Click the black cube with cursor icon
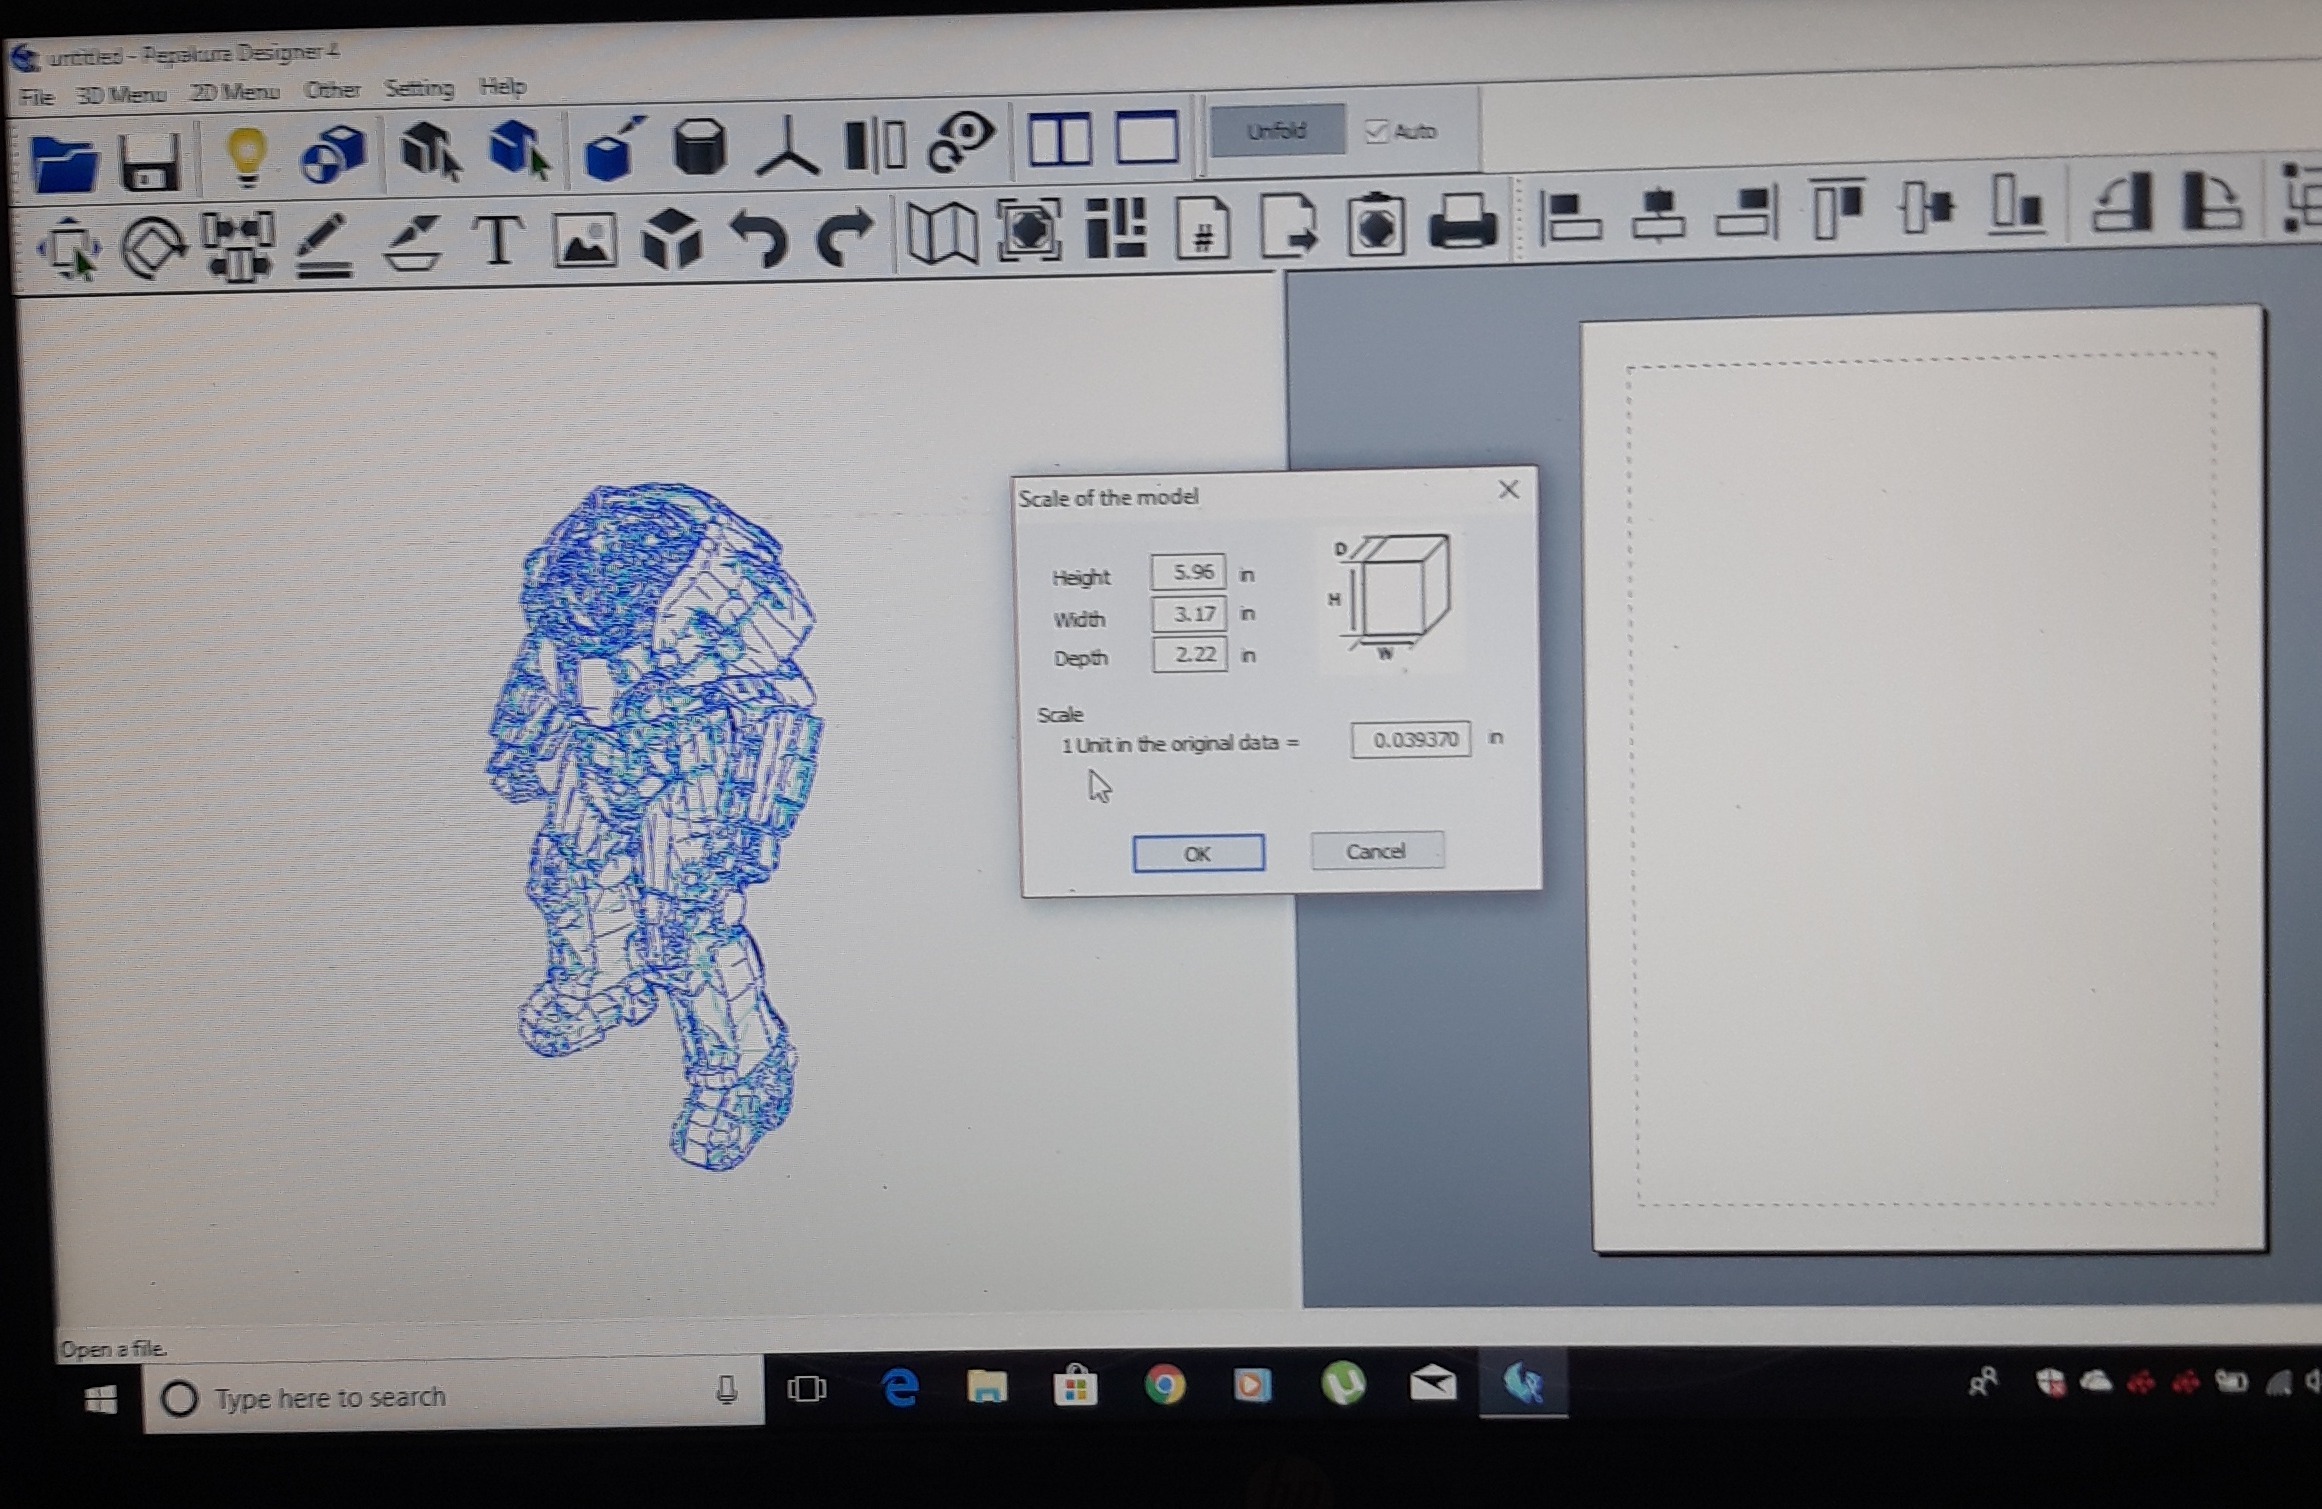The height and width of the screenshot is (1509, 2322). pos(430,151)
